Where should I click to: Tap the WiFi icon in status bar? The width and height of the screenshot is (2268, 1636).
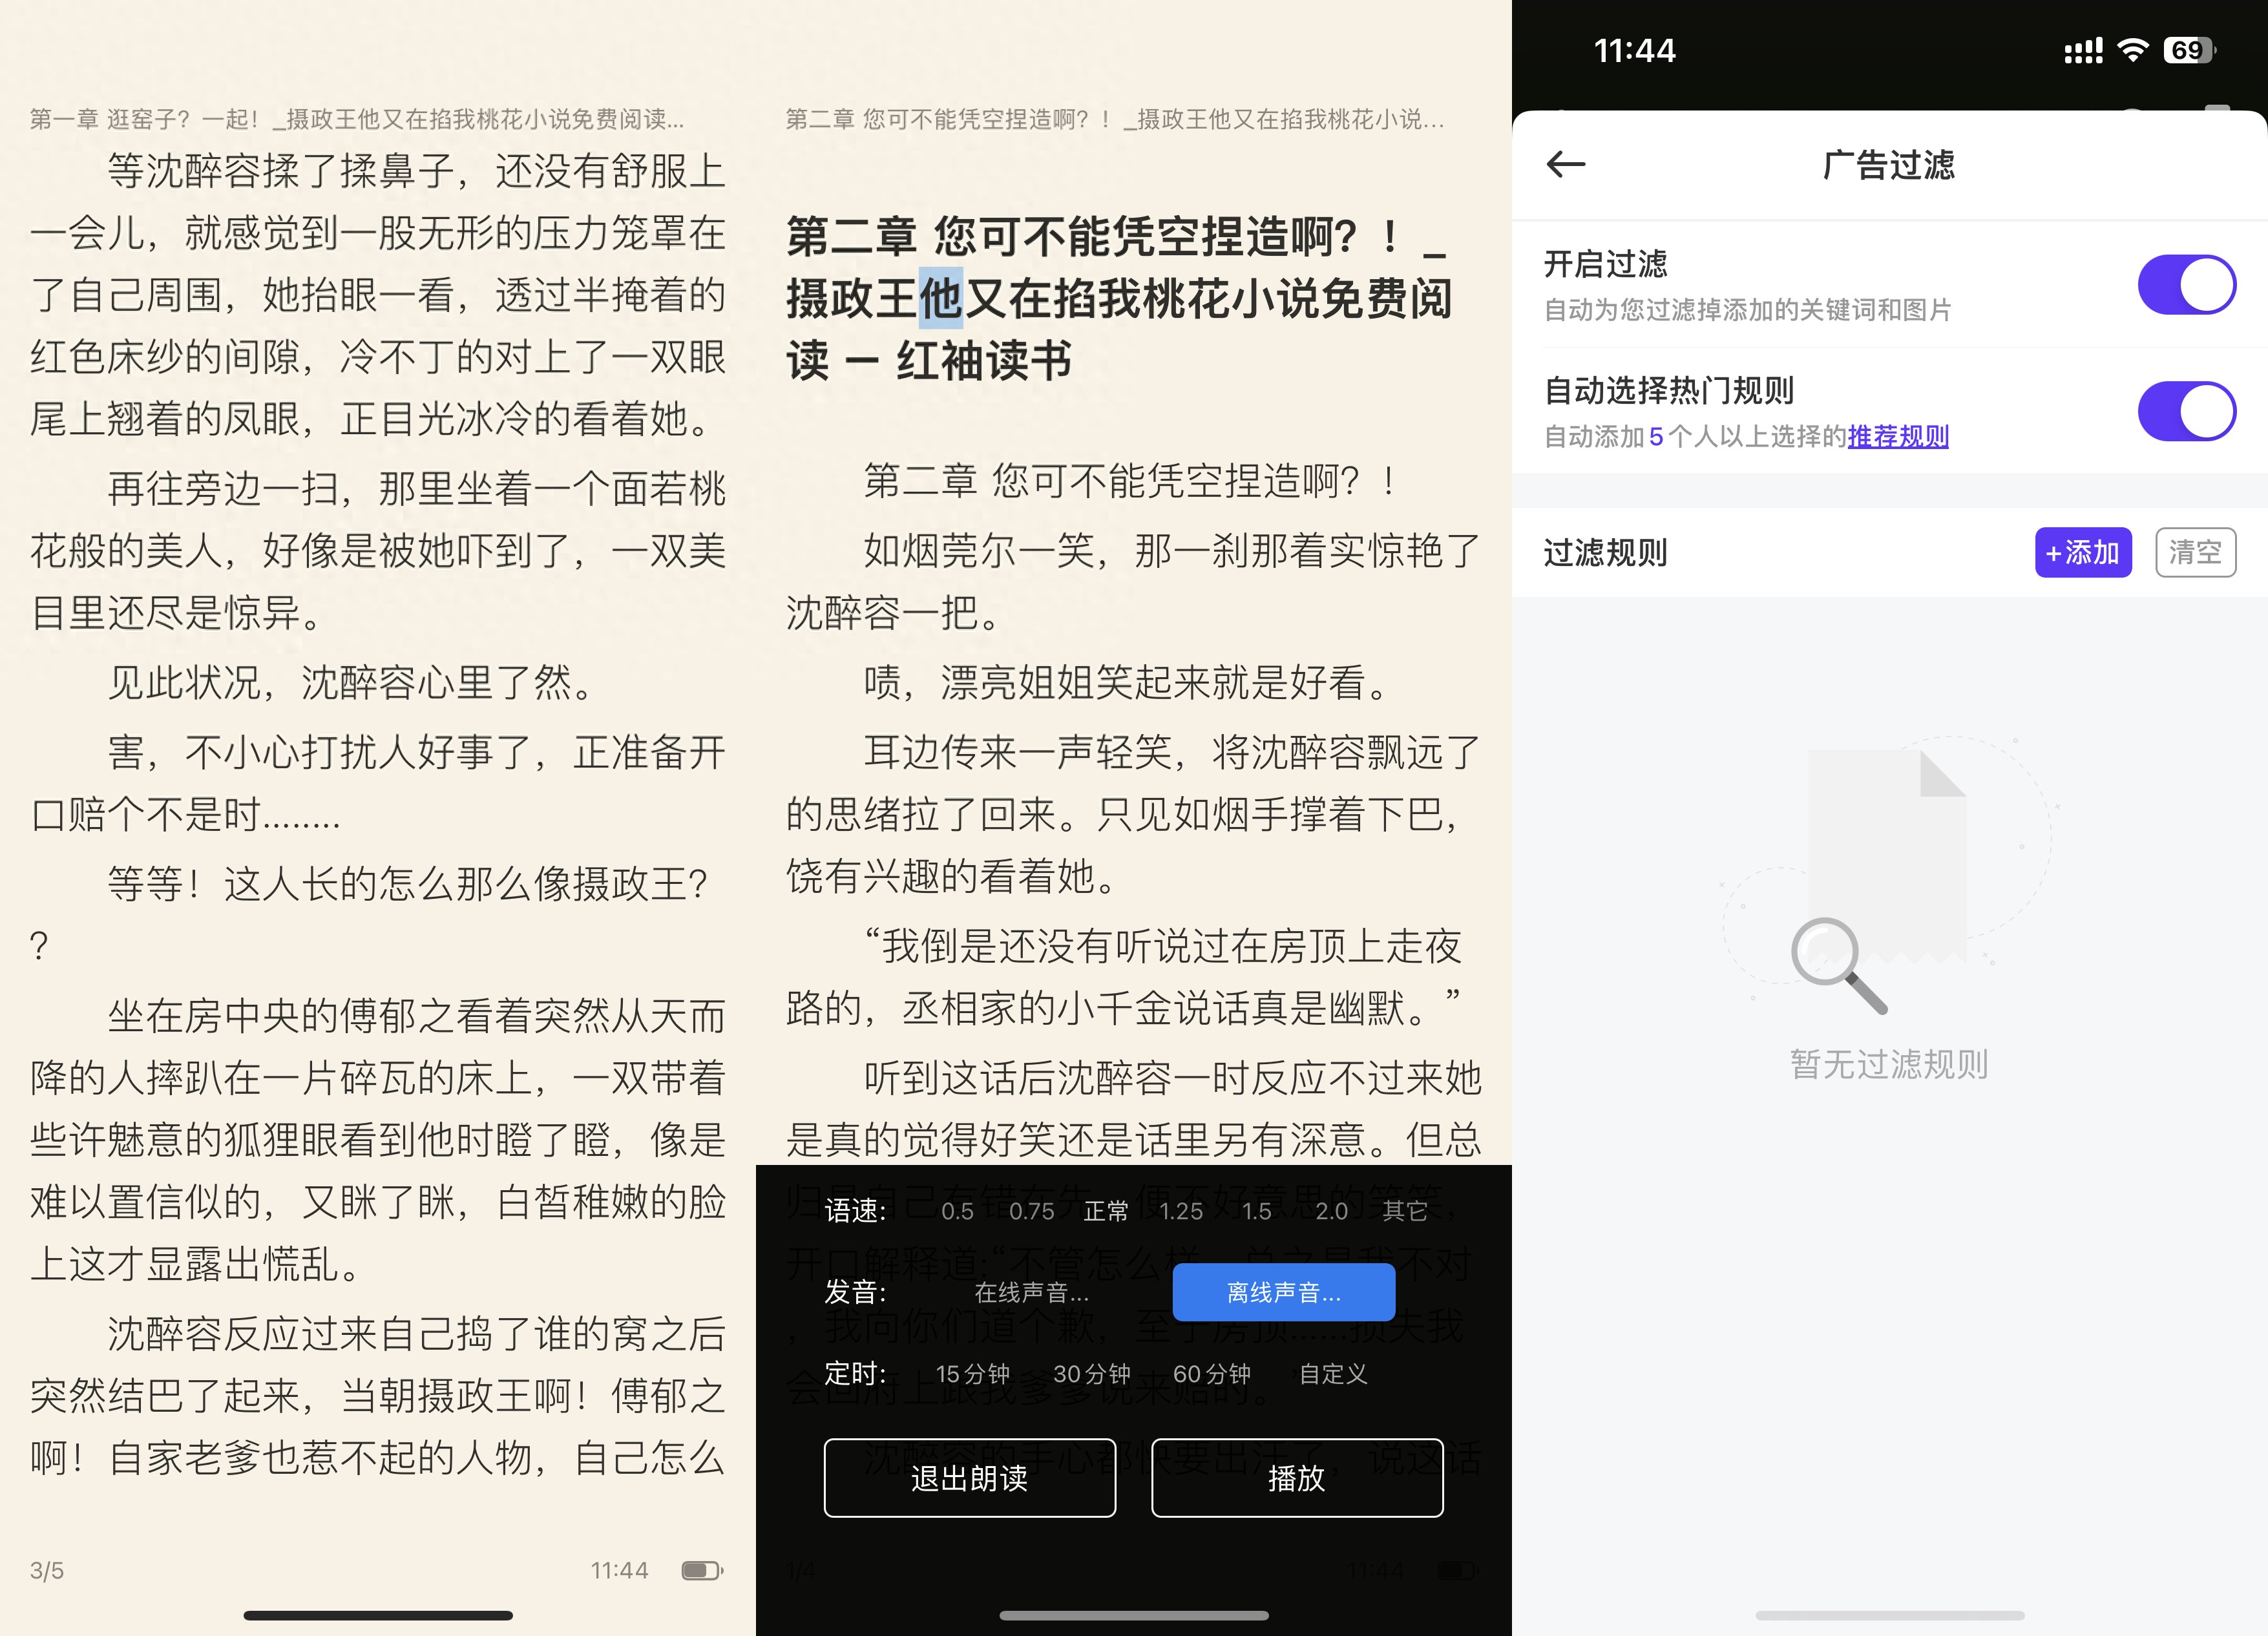2132,50
